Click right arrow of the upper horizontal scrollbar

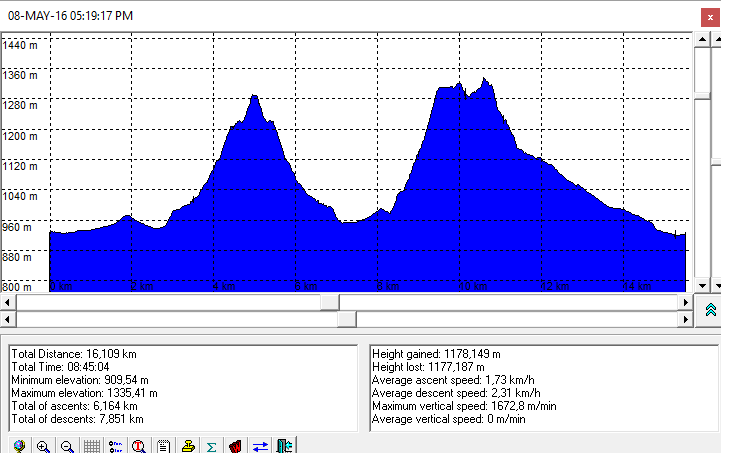pyautogui.click(x=685, y=302)
